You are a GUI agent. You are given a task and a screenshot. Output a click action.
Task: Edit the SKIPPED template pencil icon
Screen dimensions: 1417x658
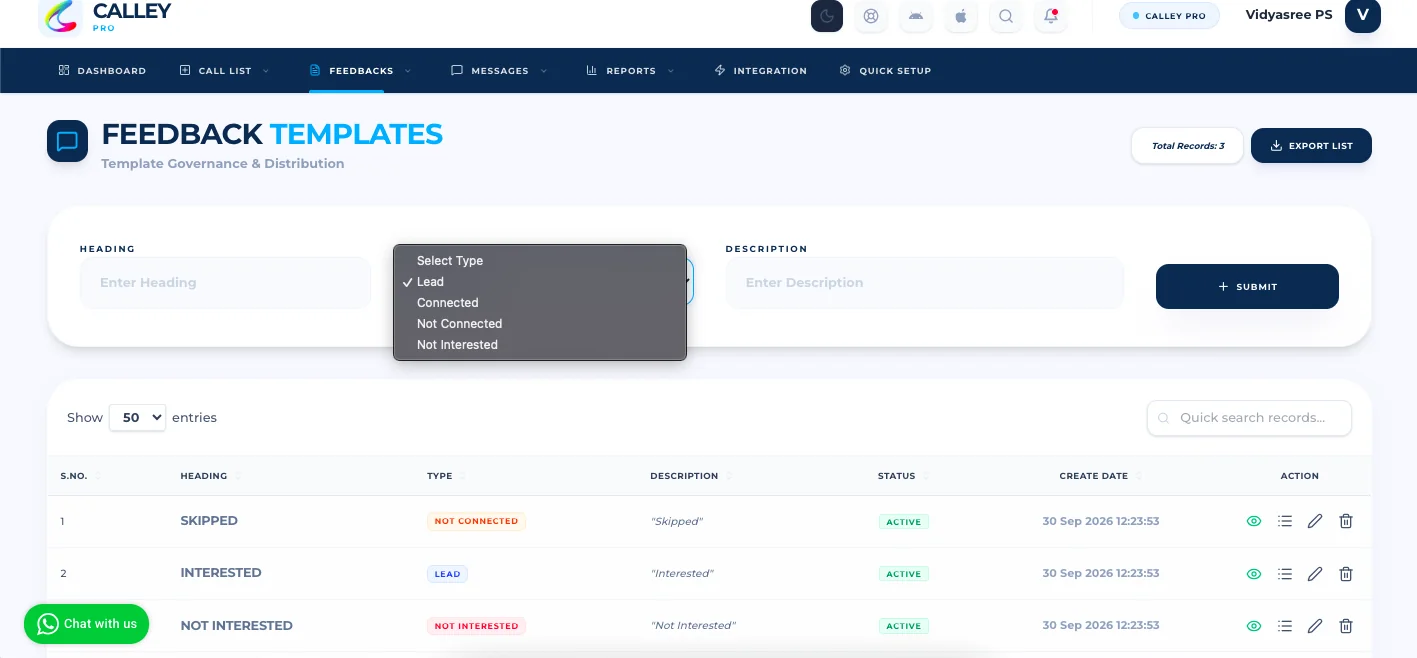[x=1315, y=521]
